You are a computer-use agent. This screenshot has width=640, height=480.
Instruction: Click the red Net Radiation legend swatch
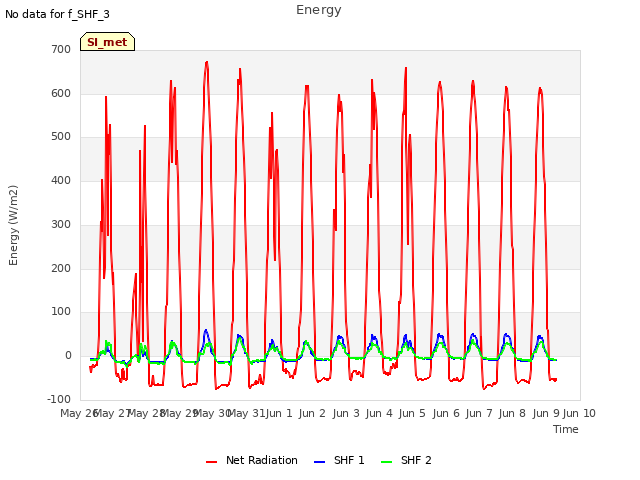coord(211,462)
